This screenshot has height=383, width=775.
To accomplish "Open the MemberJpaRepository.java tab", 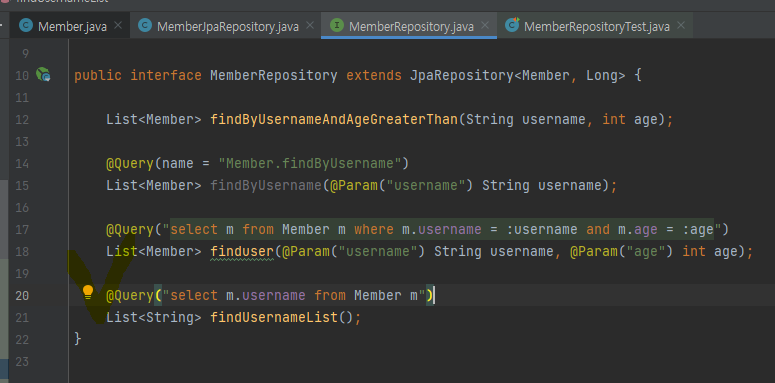I will (227, 26).
